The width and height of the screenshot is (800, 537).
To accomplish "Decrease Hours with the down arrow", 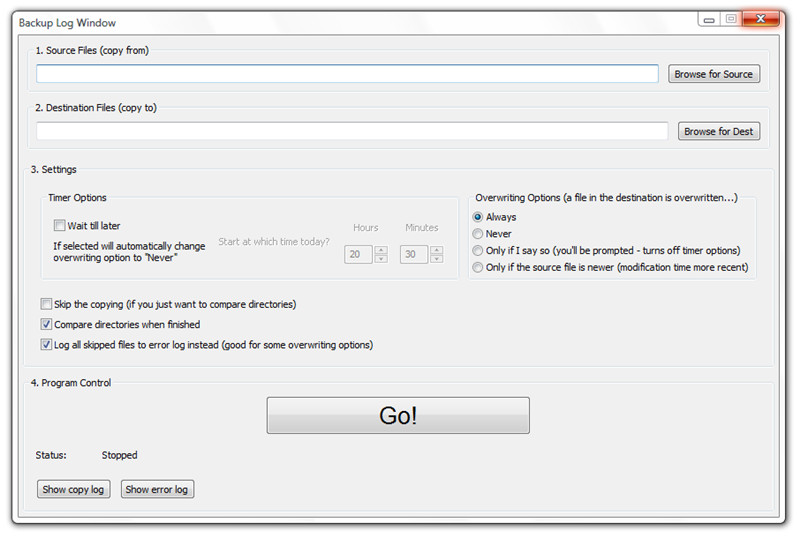I will 381,259.
